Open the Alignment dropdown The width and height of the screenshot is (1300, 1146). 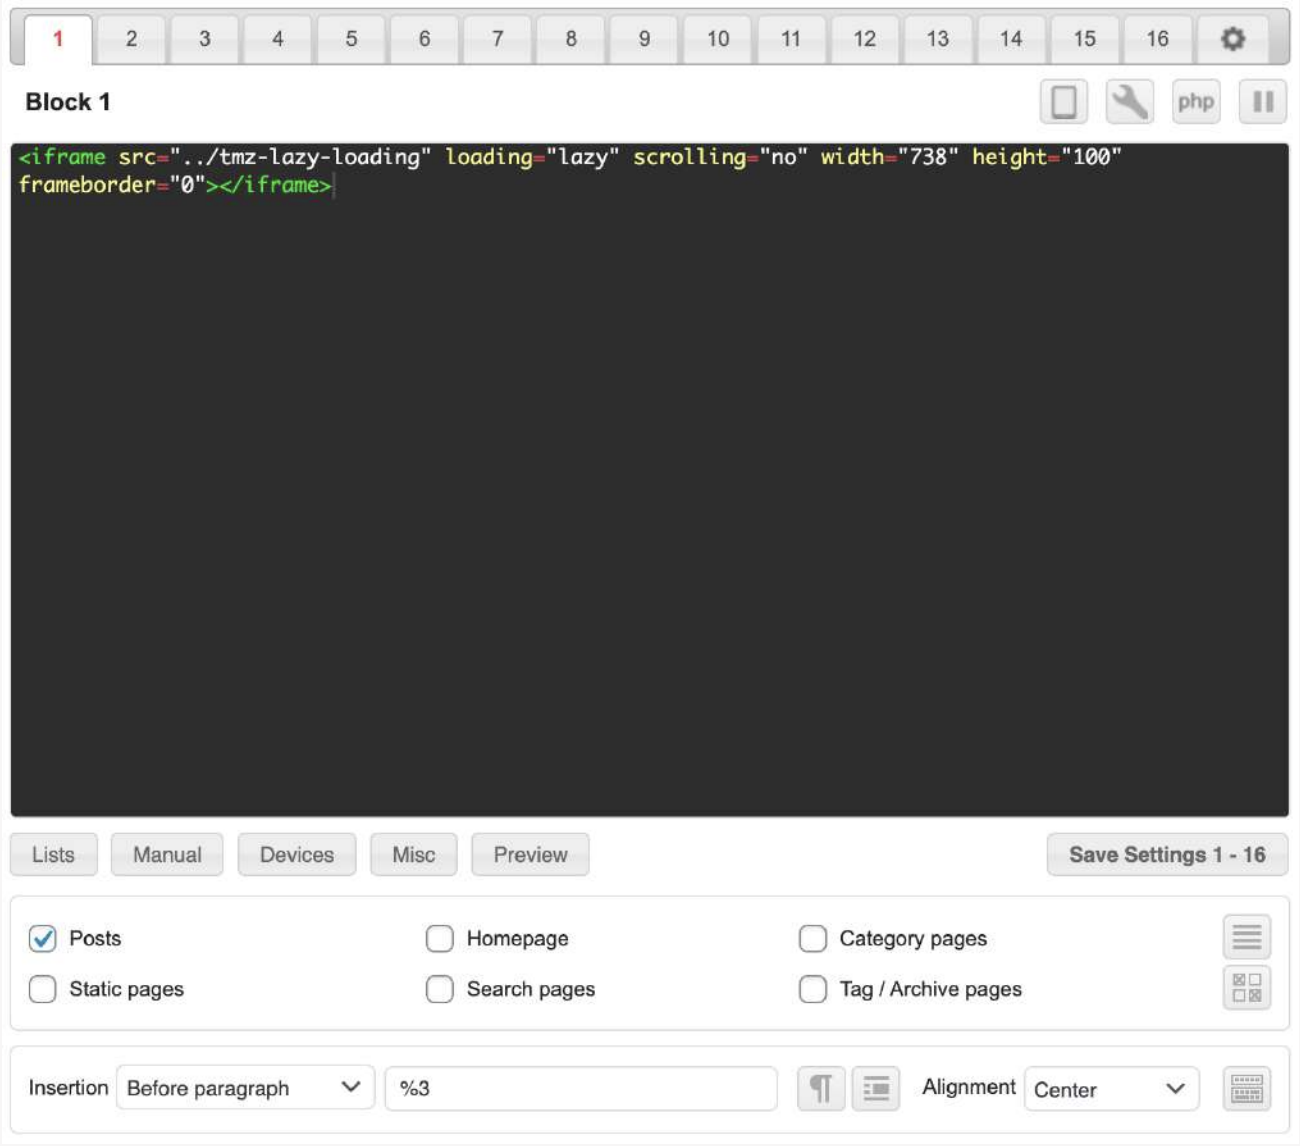(x=1110, y=1089)
